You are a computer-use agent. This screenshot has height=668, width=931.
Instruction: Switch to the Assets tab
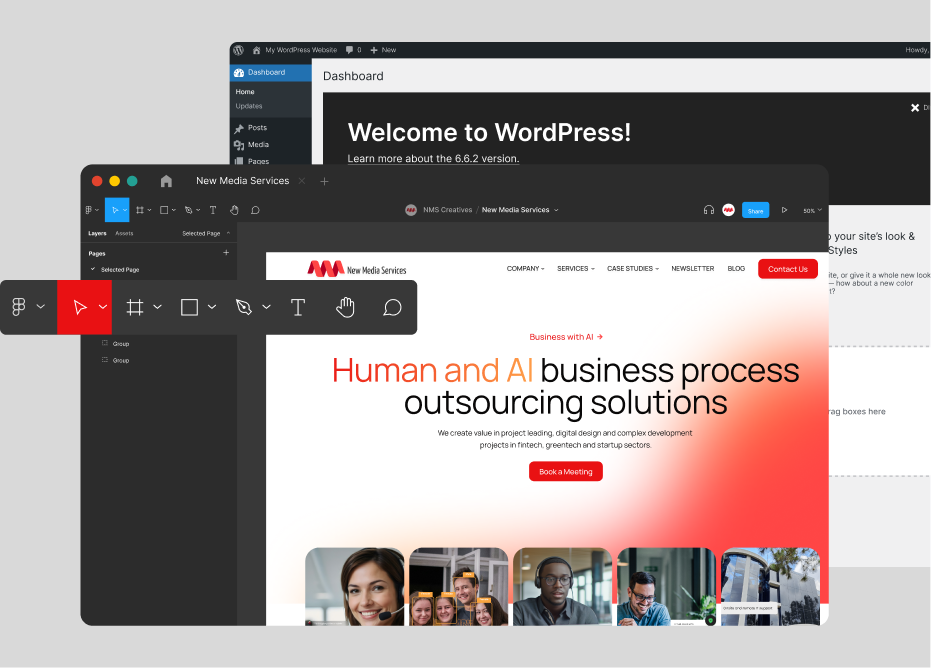[124, 233]
